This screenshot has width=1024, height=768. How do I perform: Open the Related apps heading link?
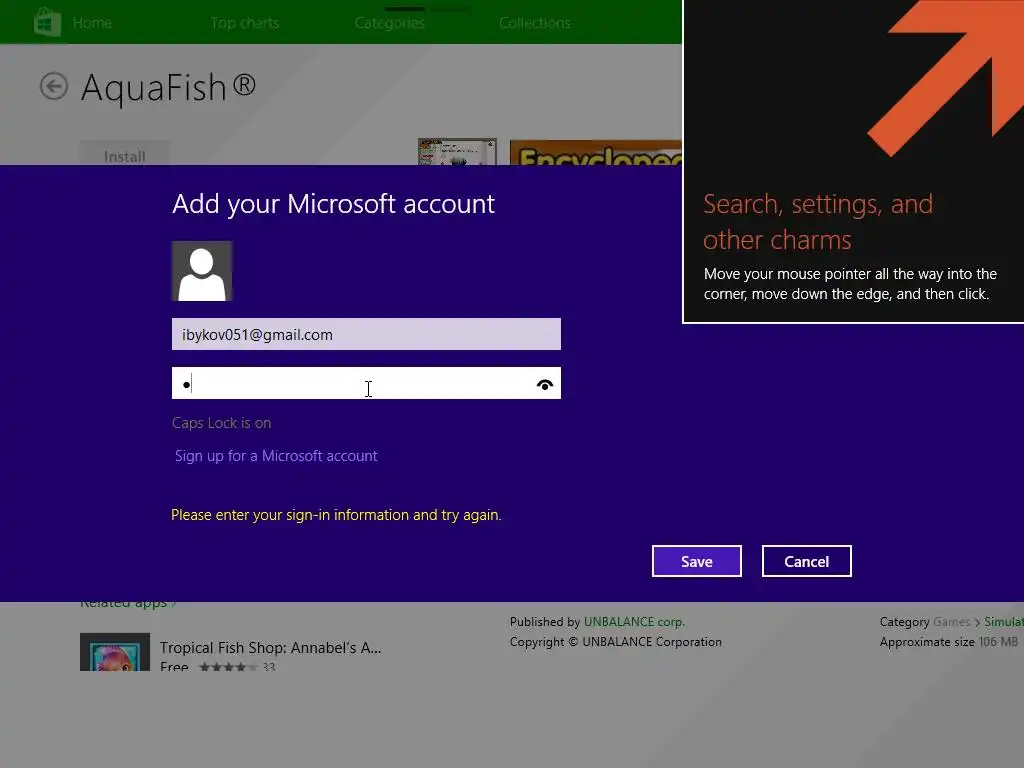[128, 603]
